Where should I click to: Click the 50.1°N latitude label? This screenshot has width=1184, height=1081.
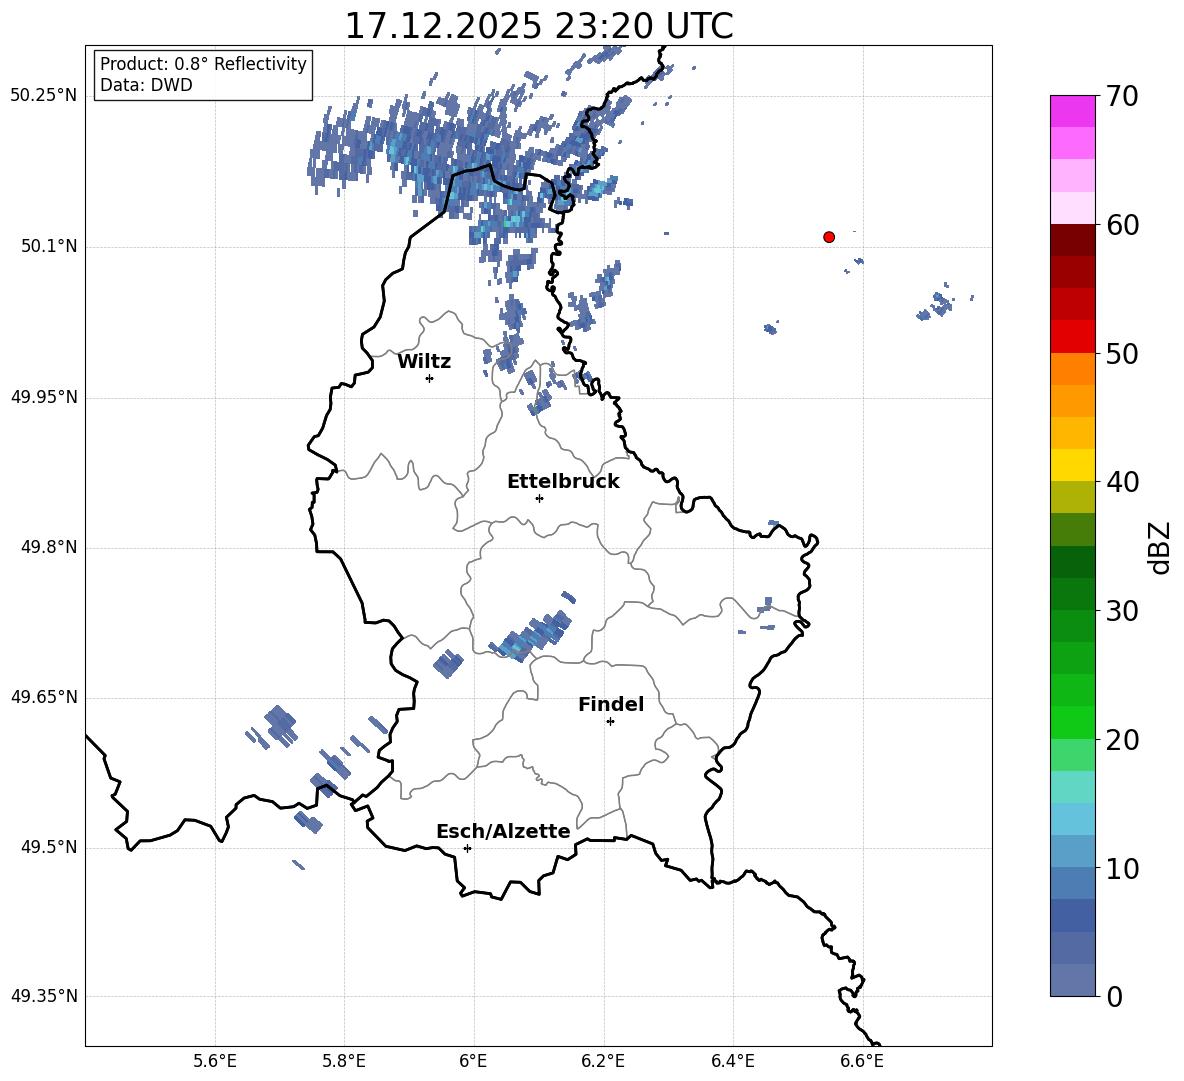pyautogui.click(x=49, y=247)
